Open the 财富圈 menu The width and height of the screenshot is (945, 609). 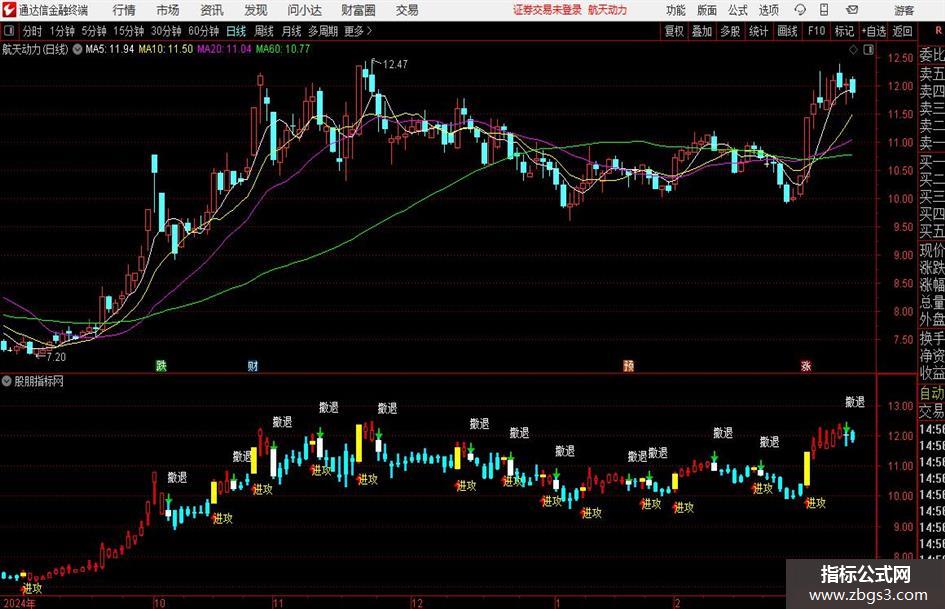pos(358,10)
